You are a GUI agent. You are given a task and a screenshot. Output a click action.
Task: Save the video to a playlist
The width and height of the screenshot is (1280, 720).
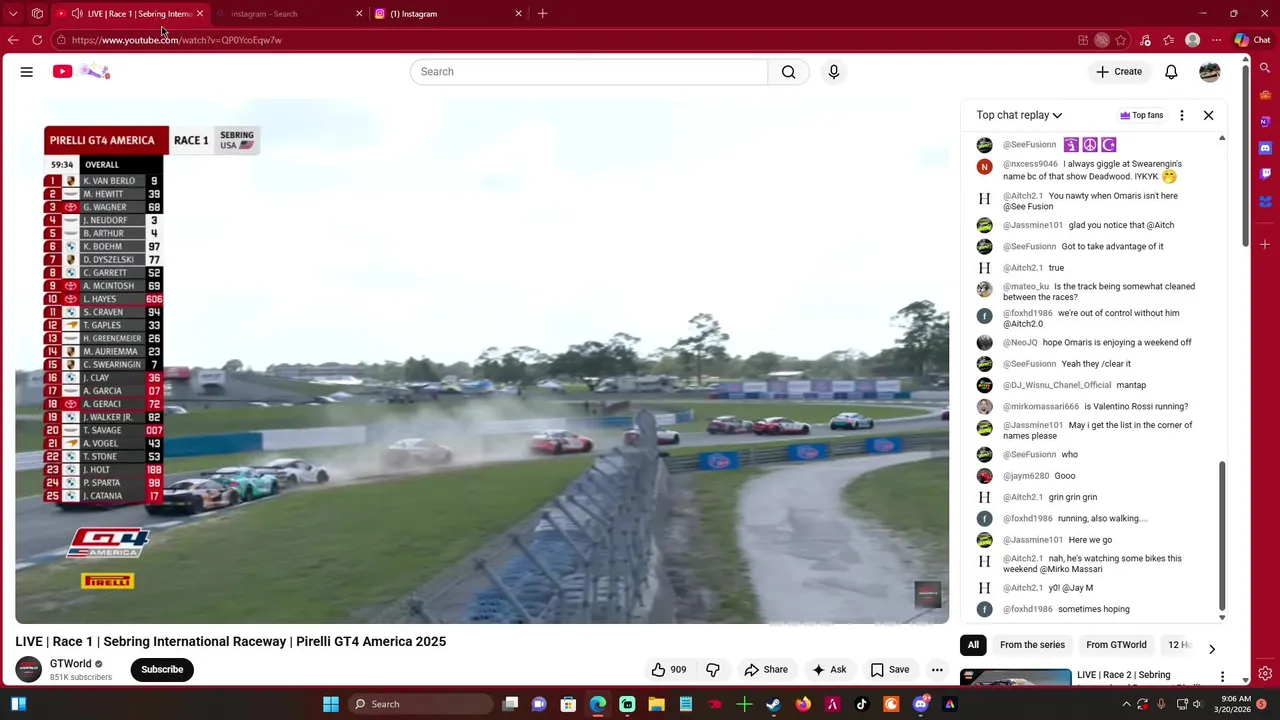[x=889, y=670]
